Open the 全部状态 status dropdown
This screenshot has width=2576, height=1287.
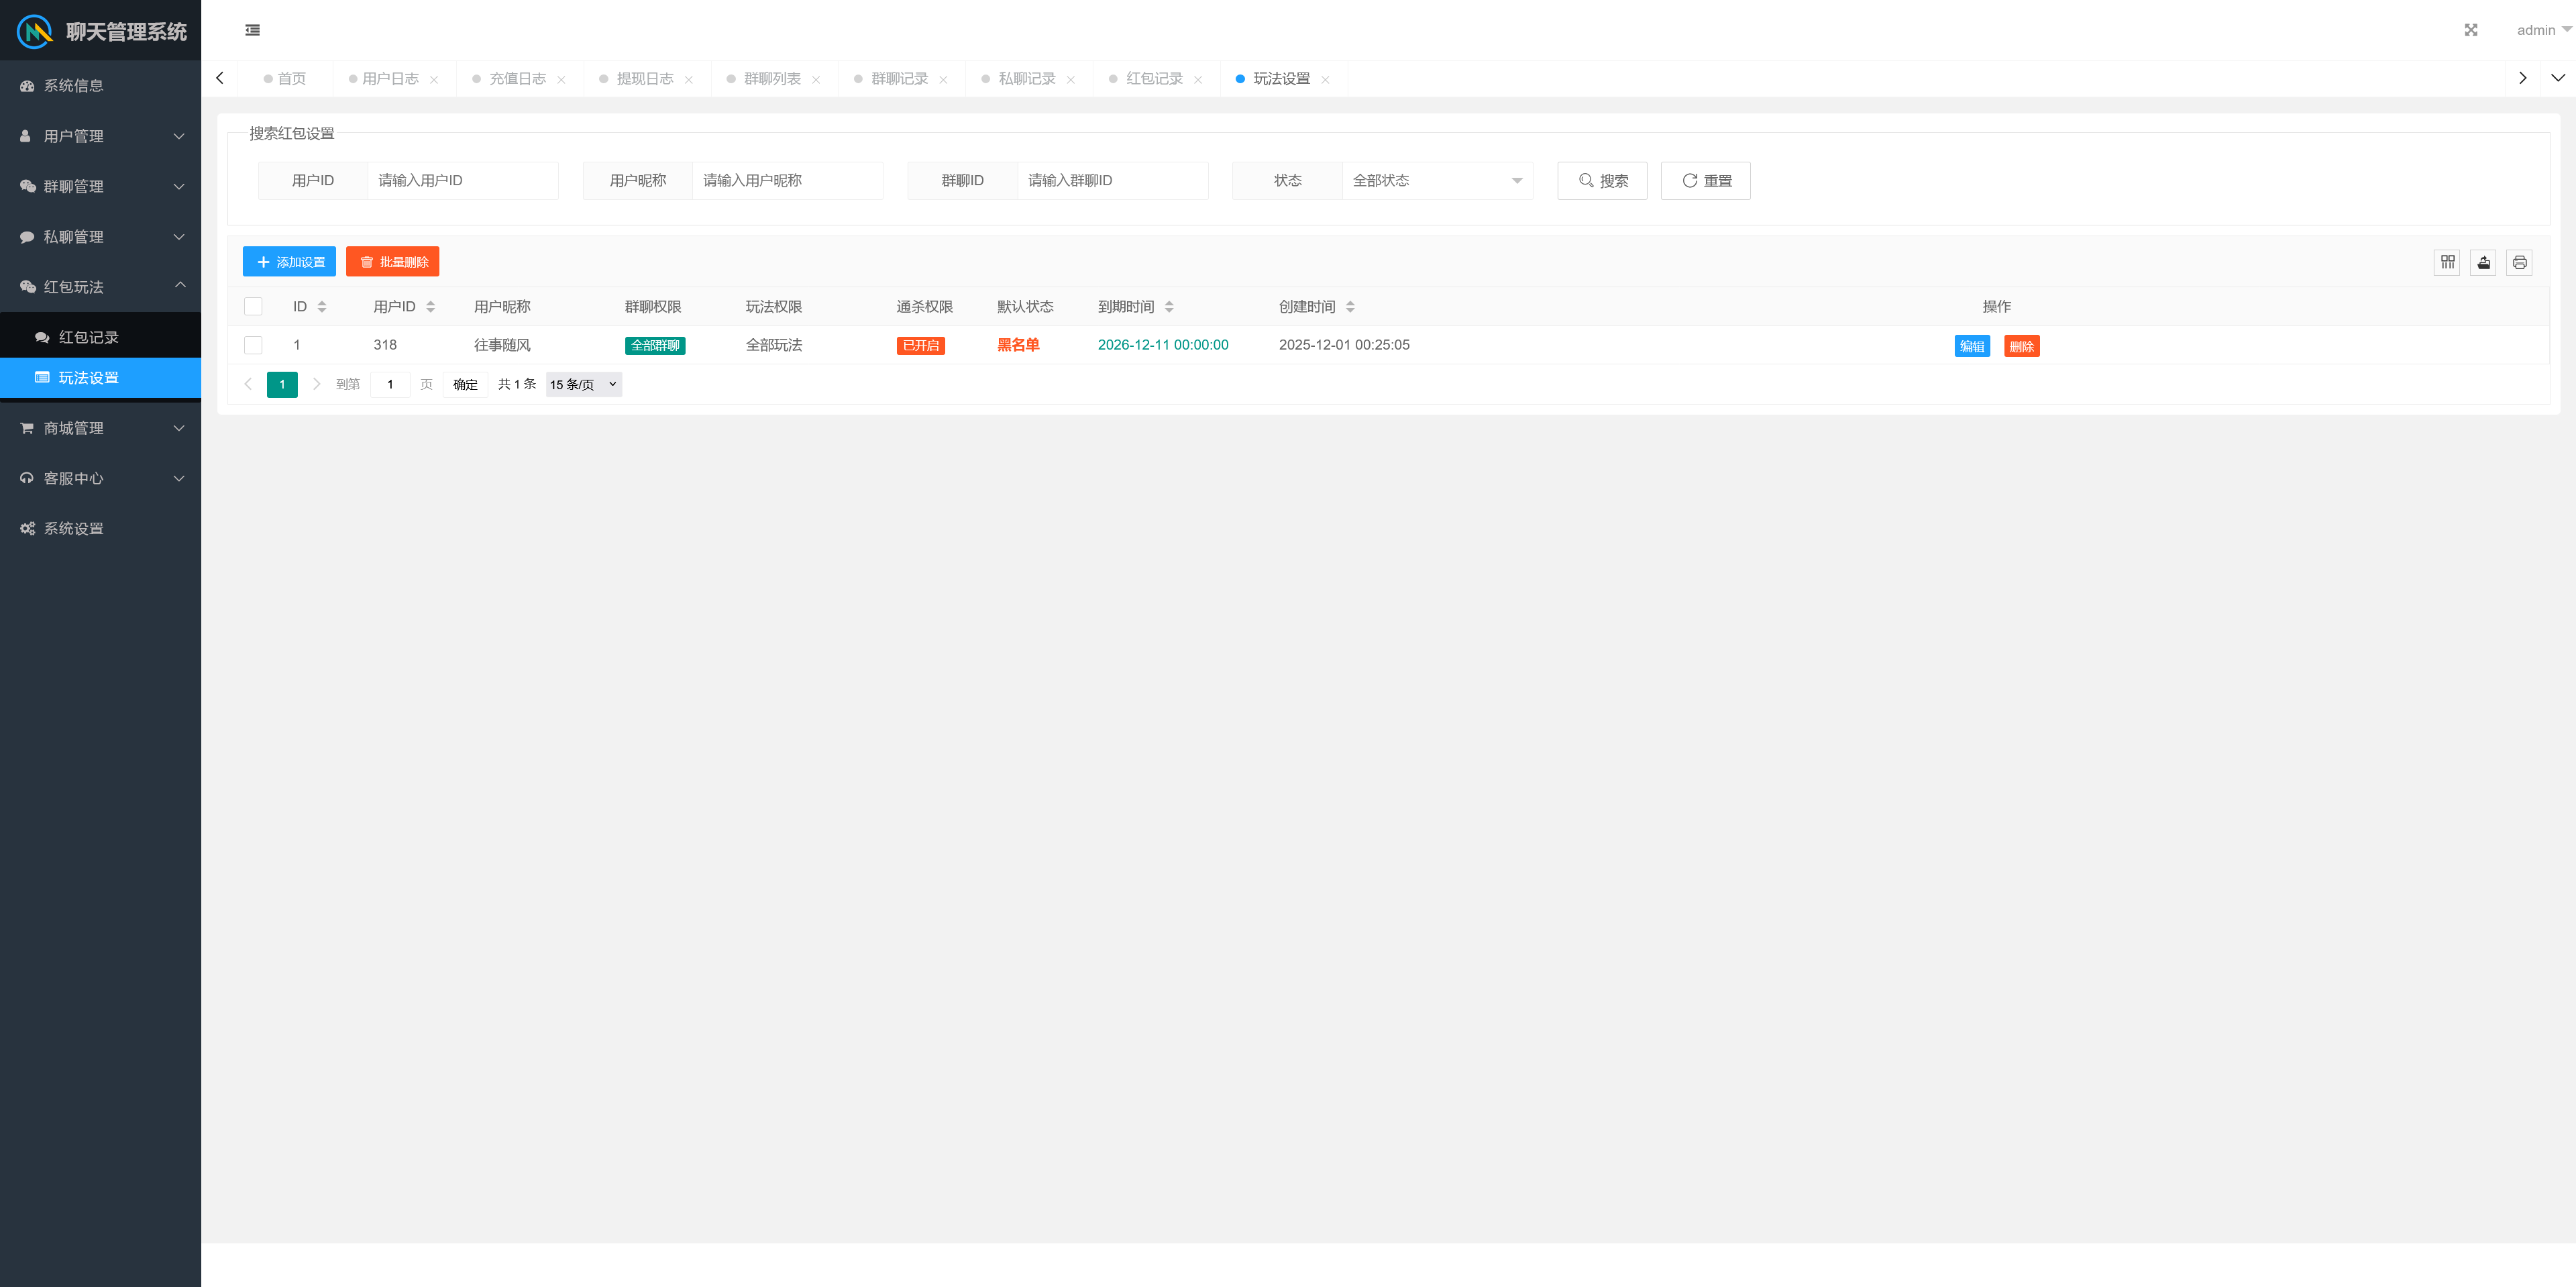(x=1436, y=181)
